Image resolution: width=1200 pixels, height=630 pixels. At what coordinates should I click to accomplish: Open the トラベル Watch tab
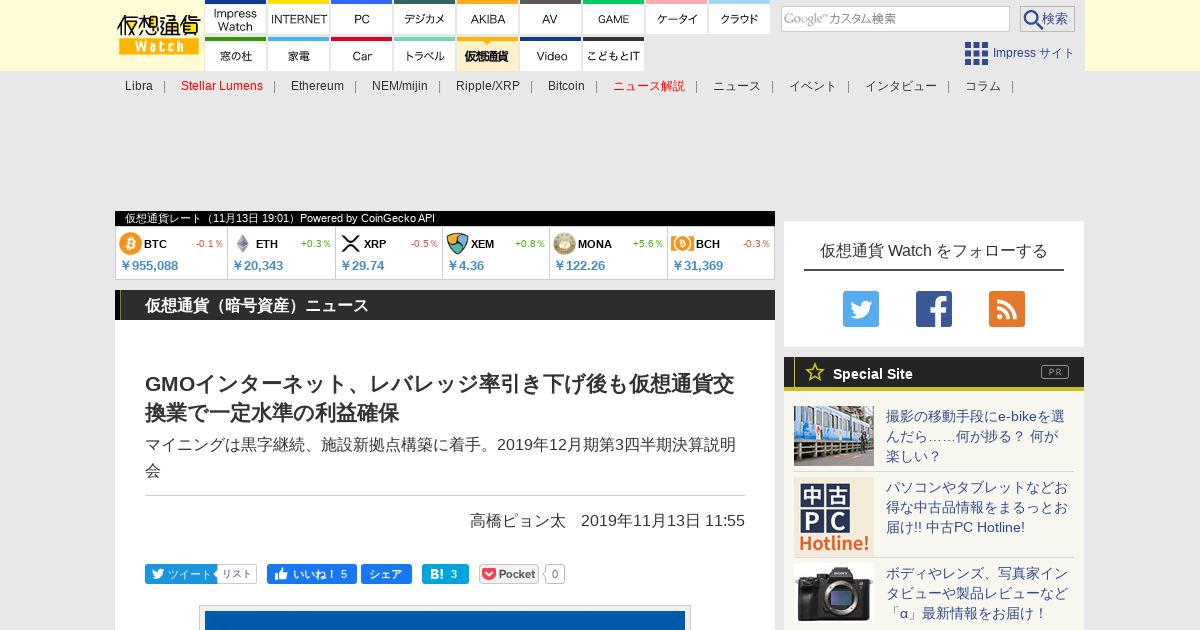(425, 55)
